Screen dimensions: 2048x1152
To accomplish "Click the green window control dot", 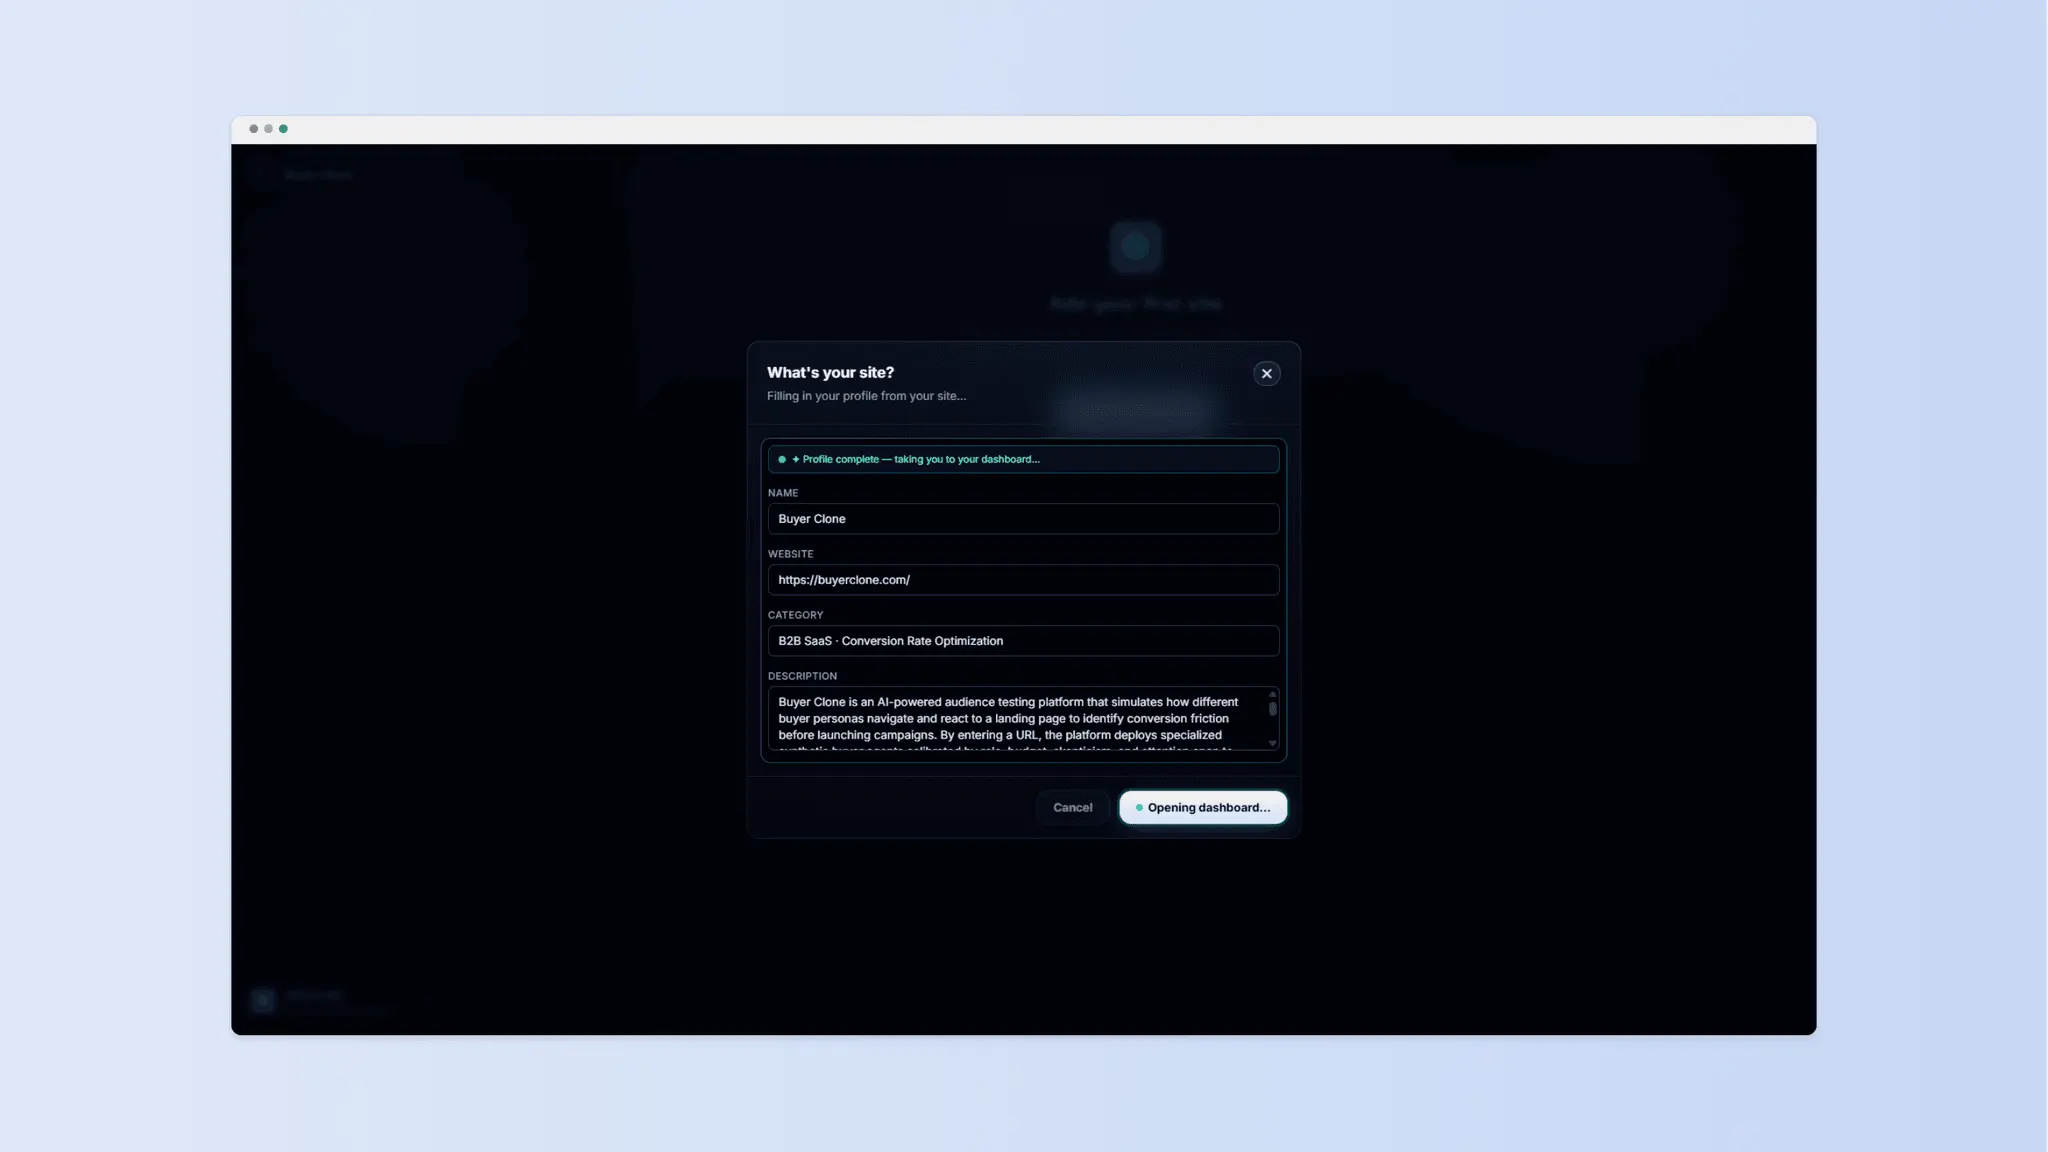I will coord(283,129).
